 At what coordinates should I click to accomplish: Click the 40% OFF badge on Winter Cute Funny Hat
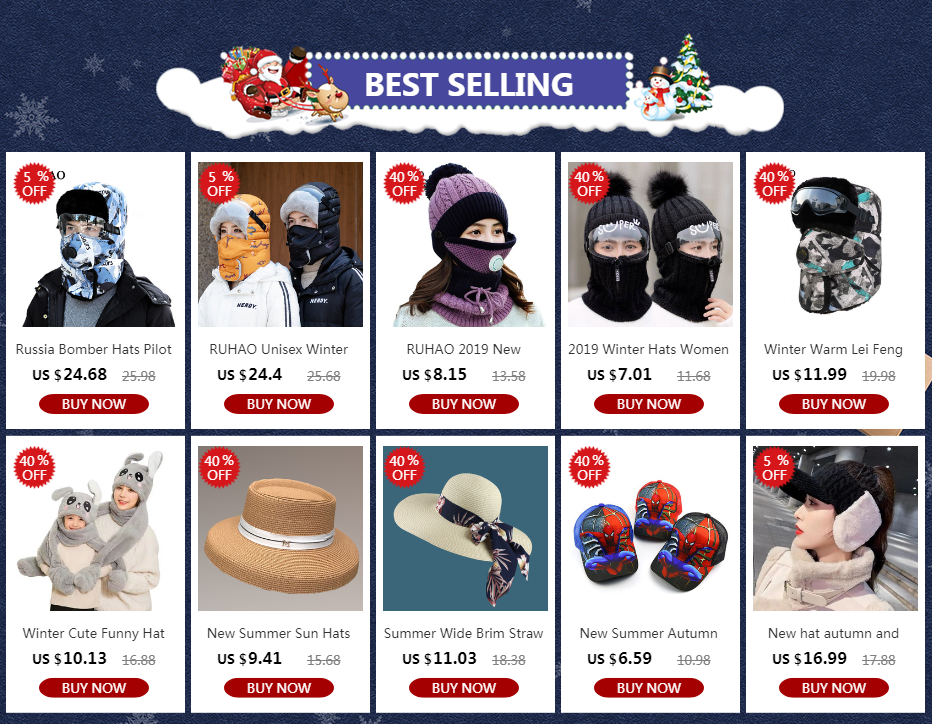pos(34,468)
